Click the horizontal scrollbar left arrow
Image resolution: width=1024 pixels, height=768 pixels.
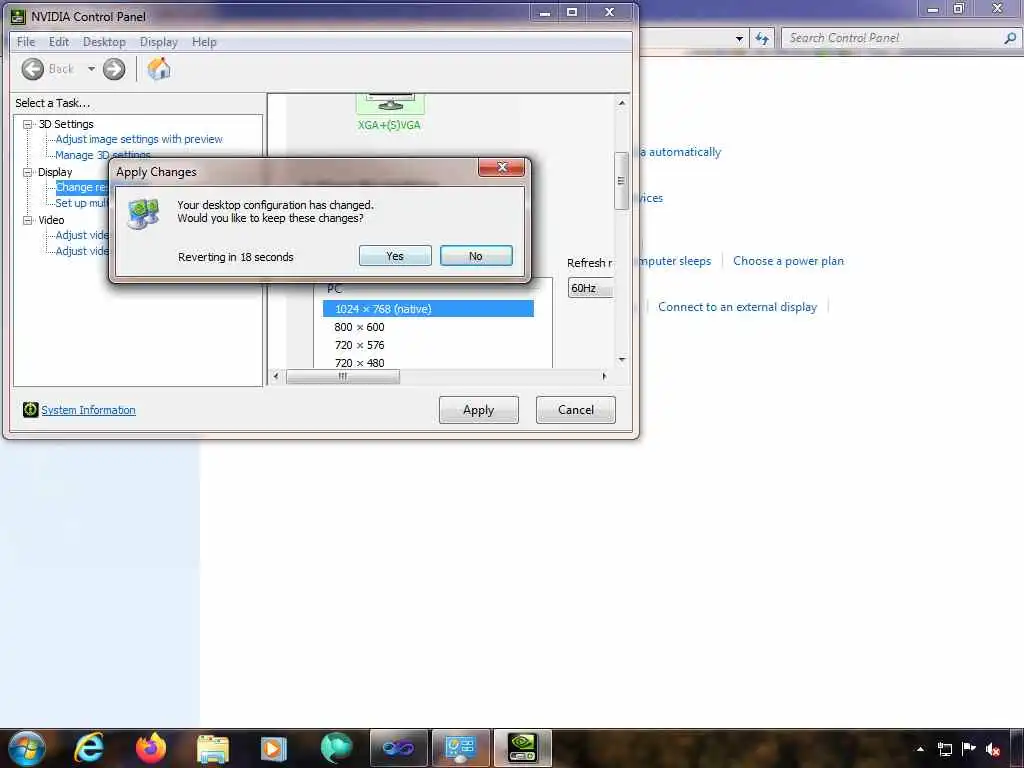pos(276,376)
